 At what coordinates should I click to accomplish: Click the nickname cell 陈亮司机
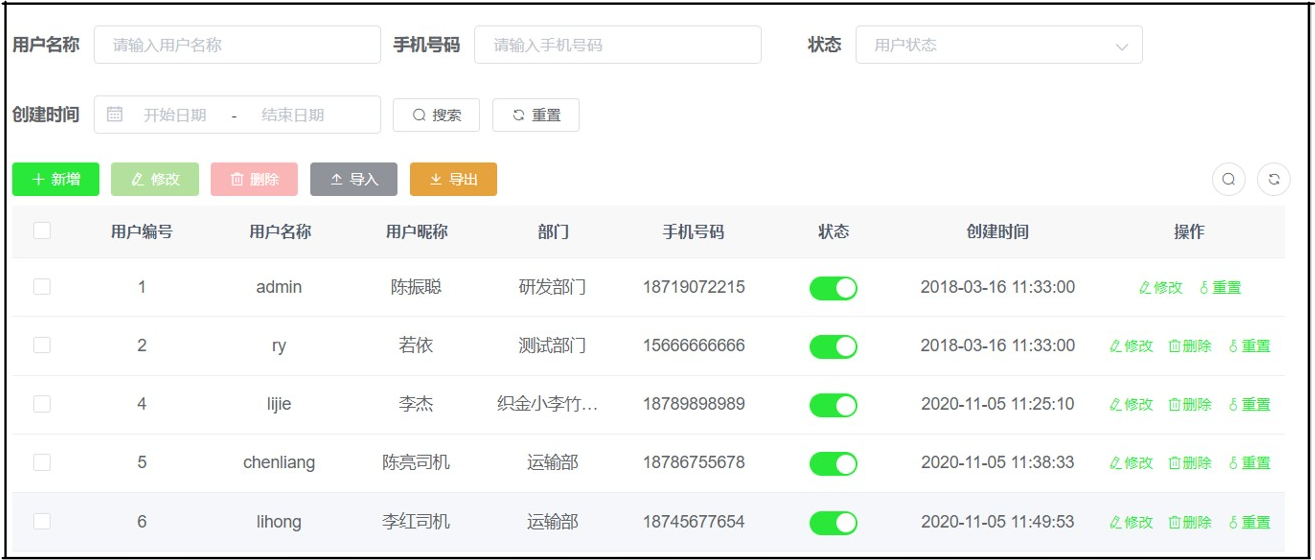point(416,462)
